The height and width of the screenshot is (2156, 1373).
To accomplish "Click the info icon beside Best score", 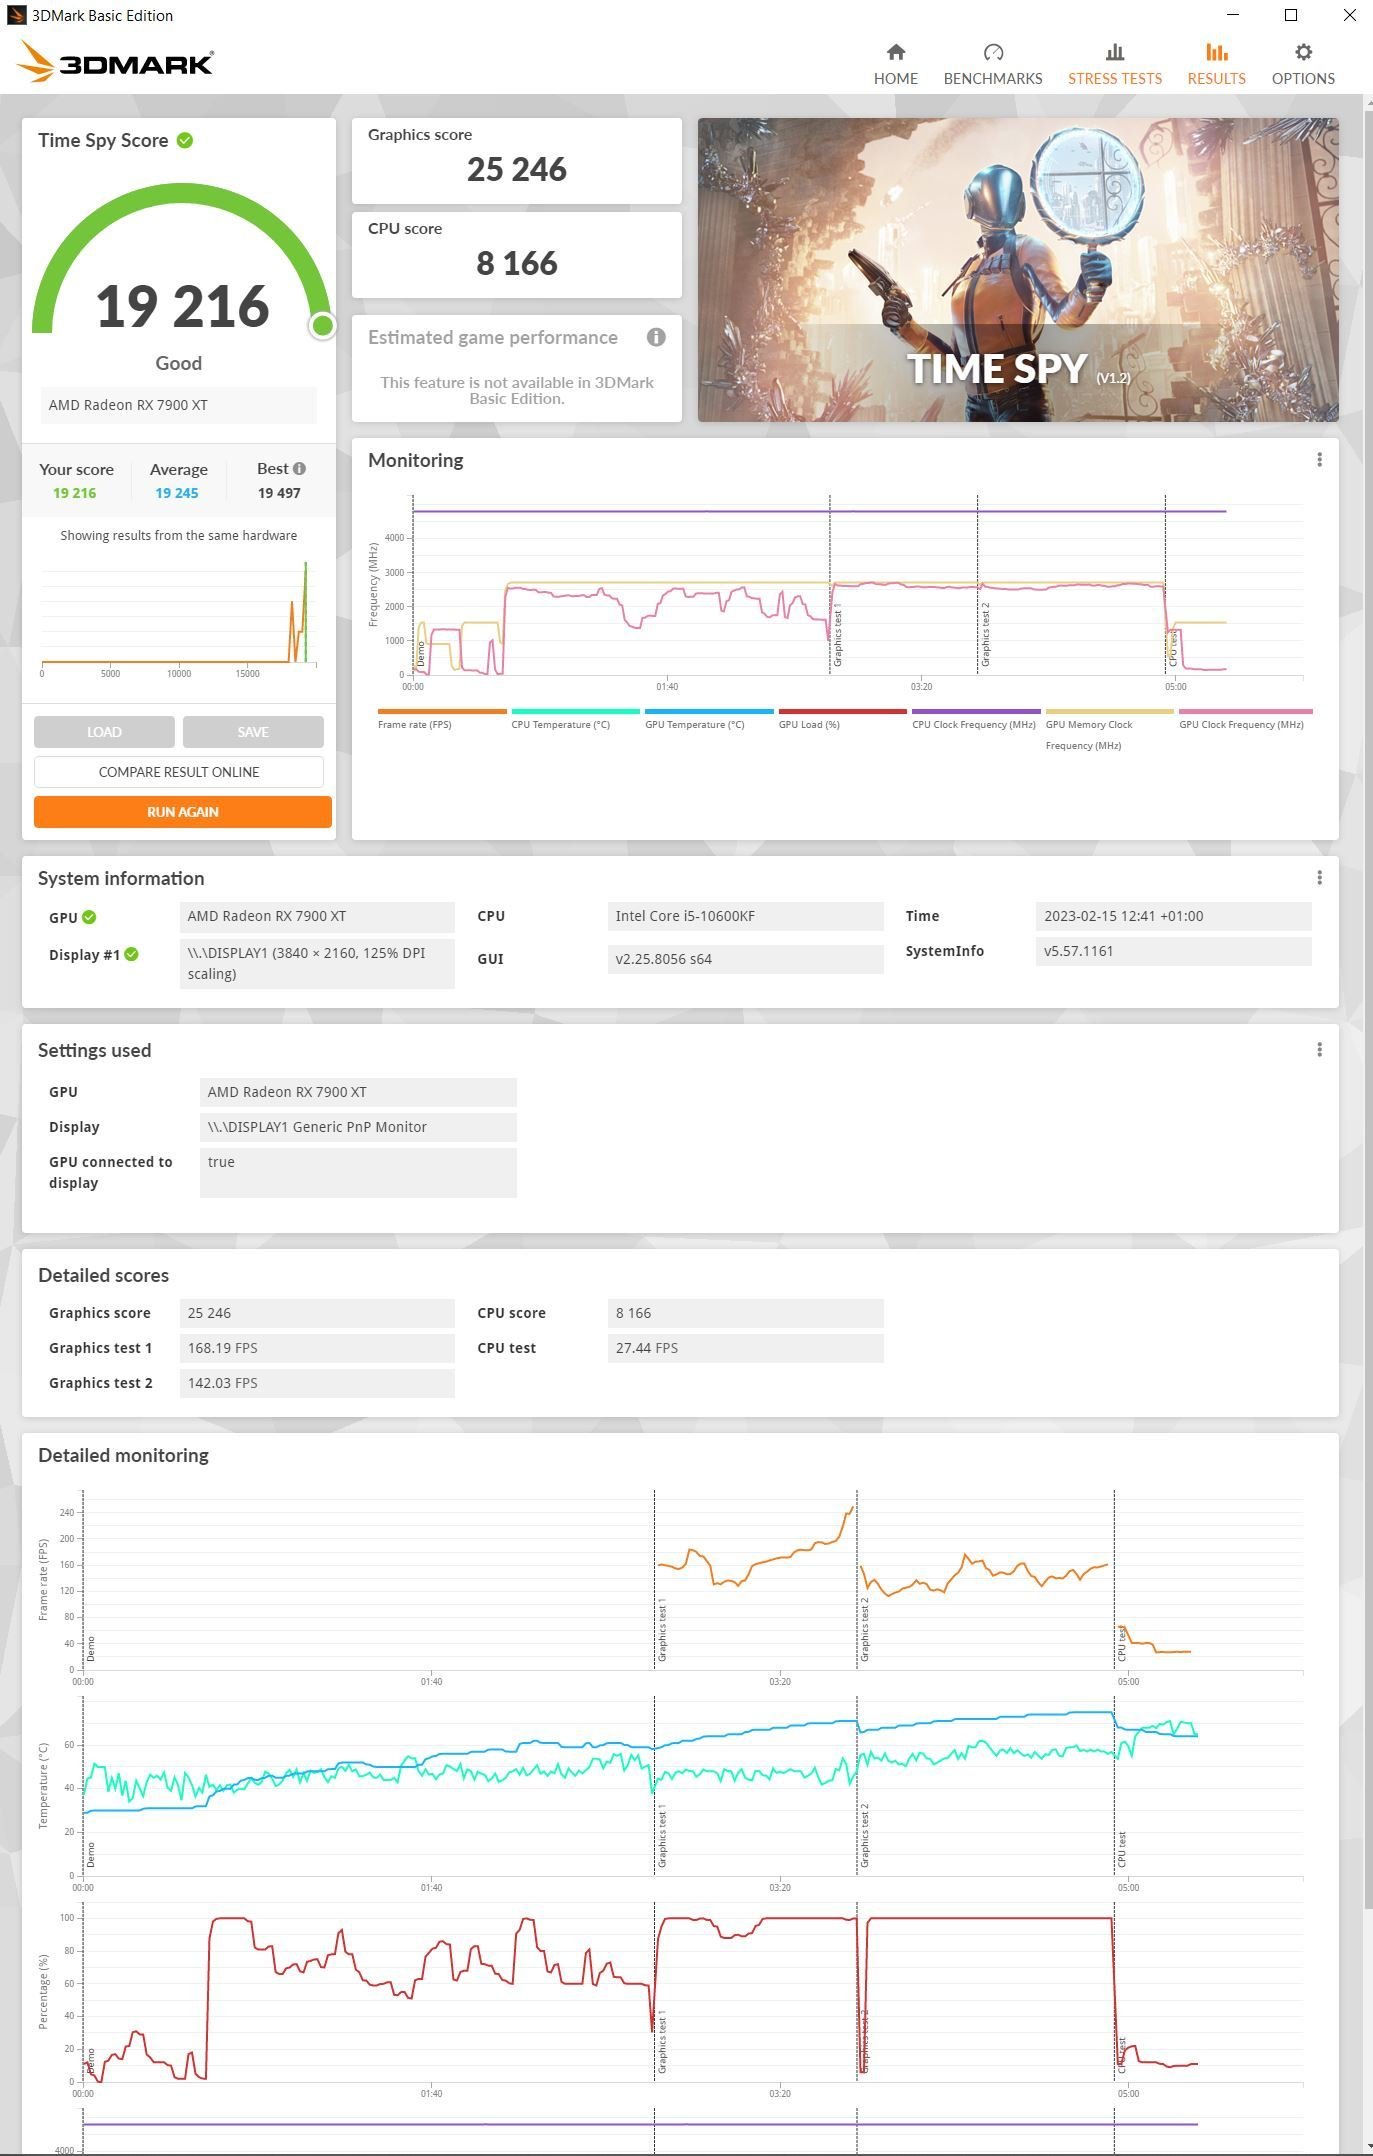I will pos(299,469).
